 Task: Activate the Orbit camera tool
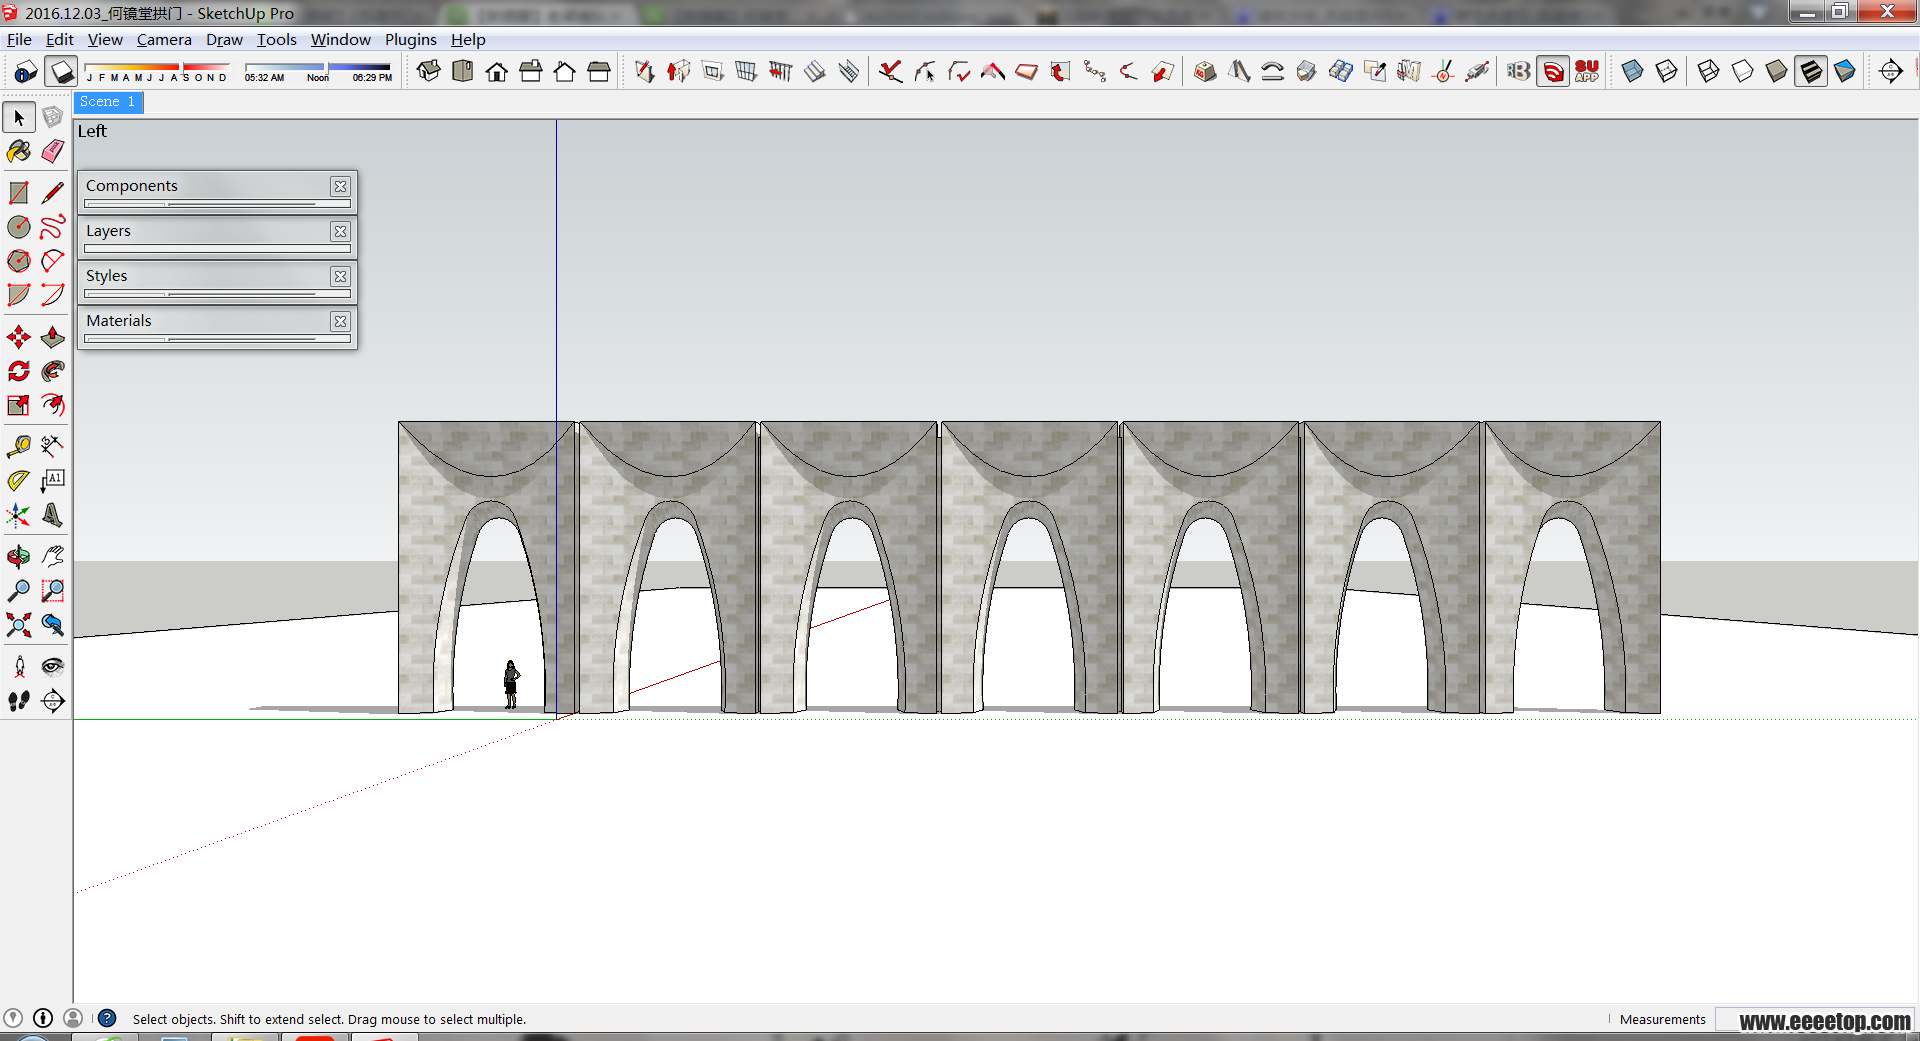point(19,557)
